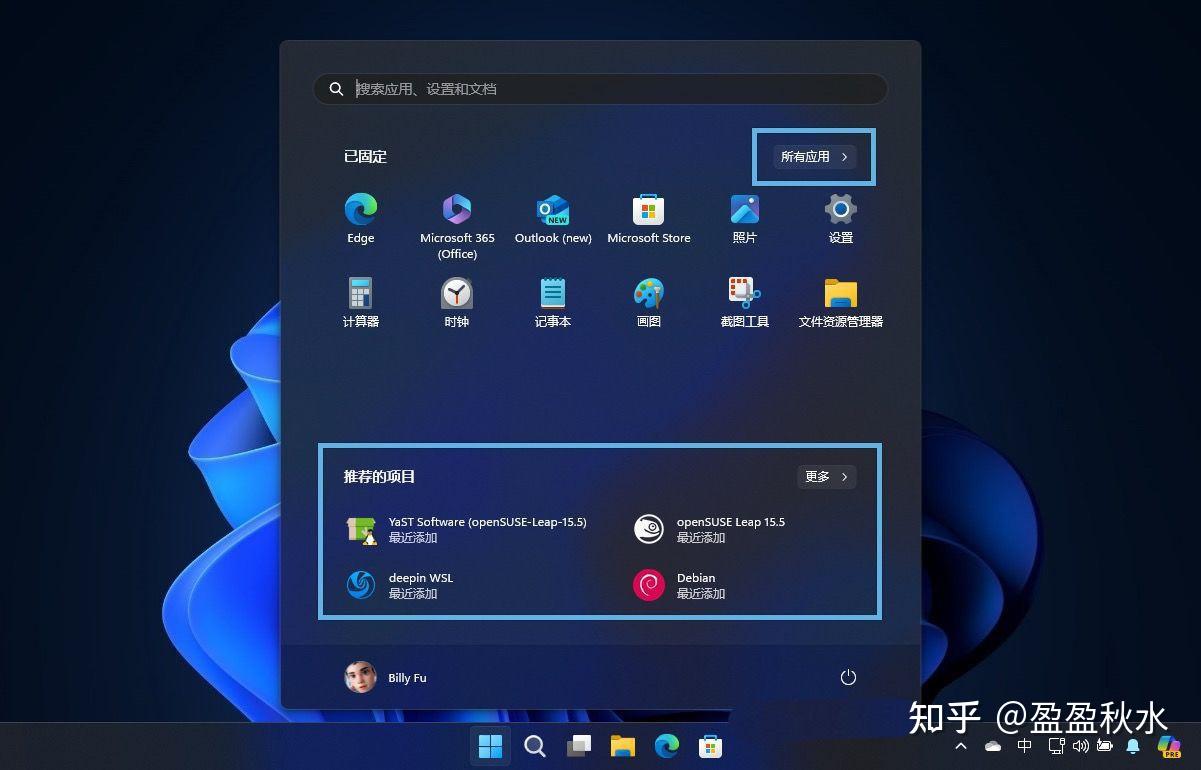Open the 时钟 (Clock) app
Screen dimensions: 1201x770
click(x=457, y=300)
